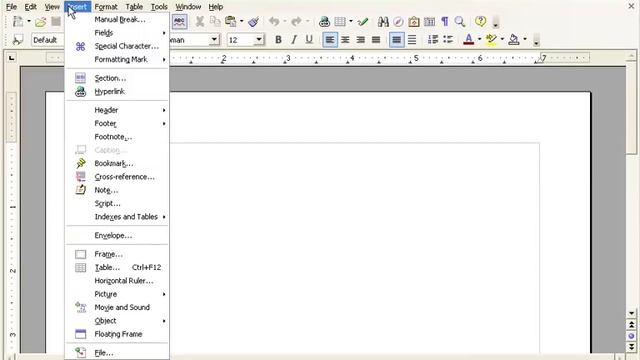Open the toolbar Table dropdown arrow
Viewport: 640px width, 360px height.
(x=351, y=22)
